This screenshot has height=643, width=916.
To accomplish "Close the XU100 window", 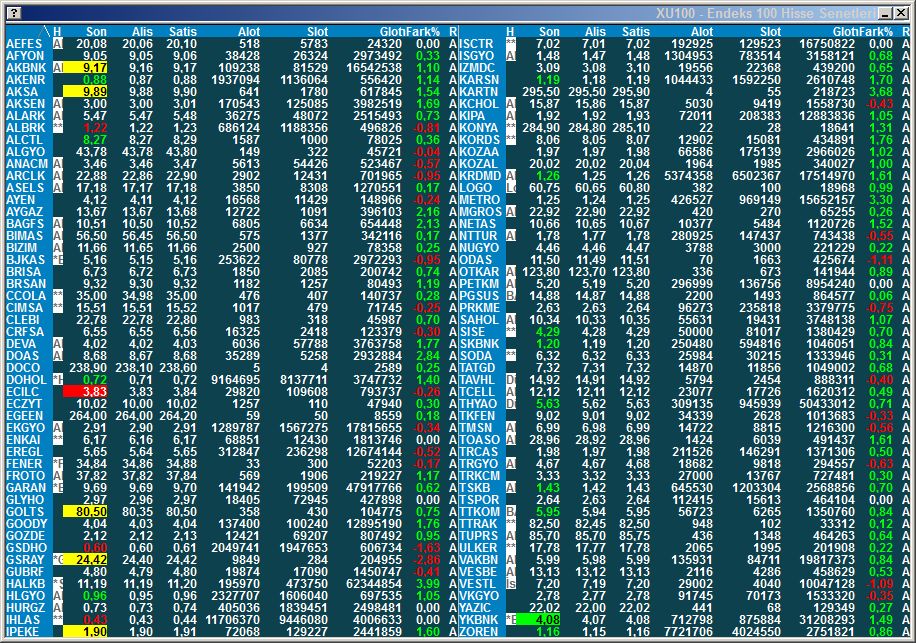I will tap(901, 13).
